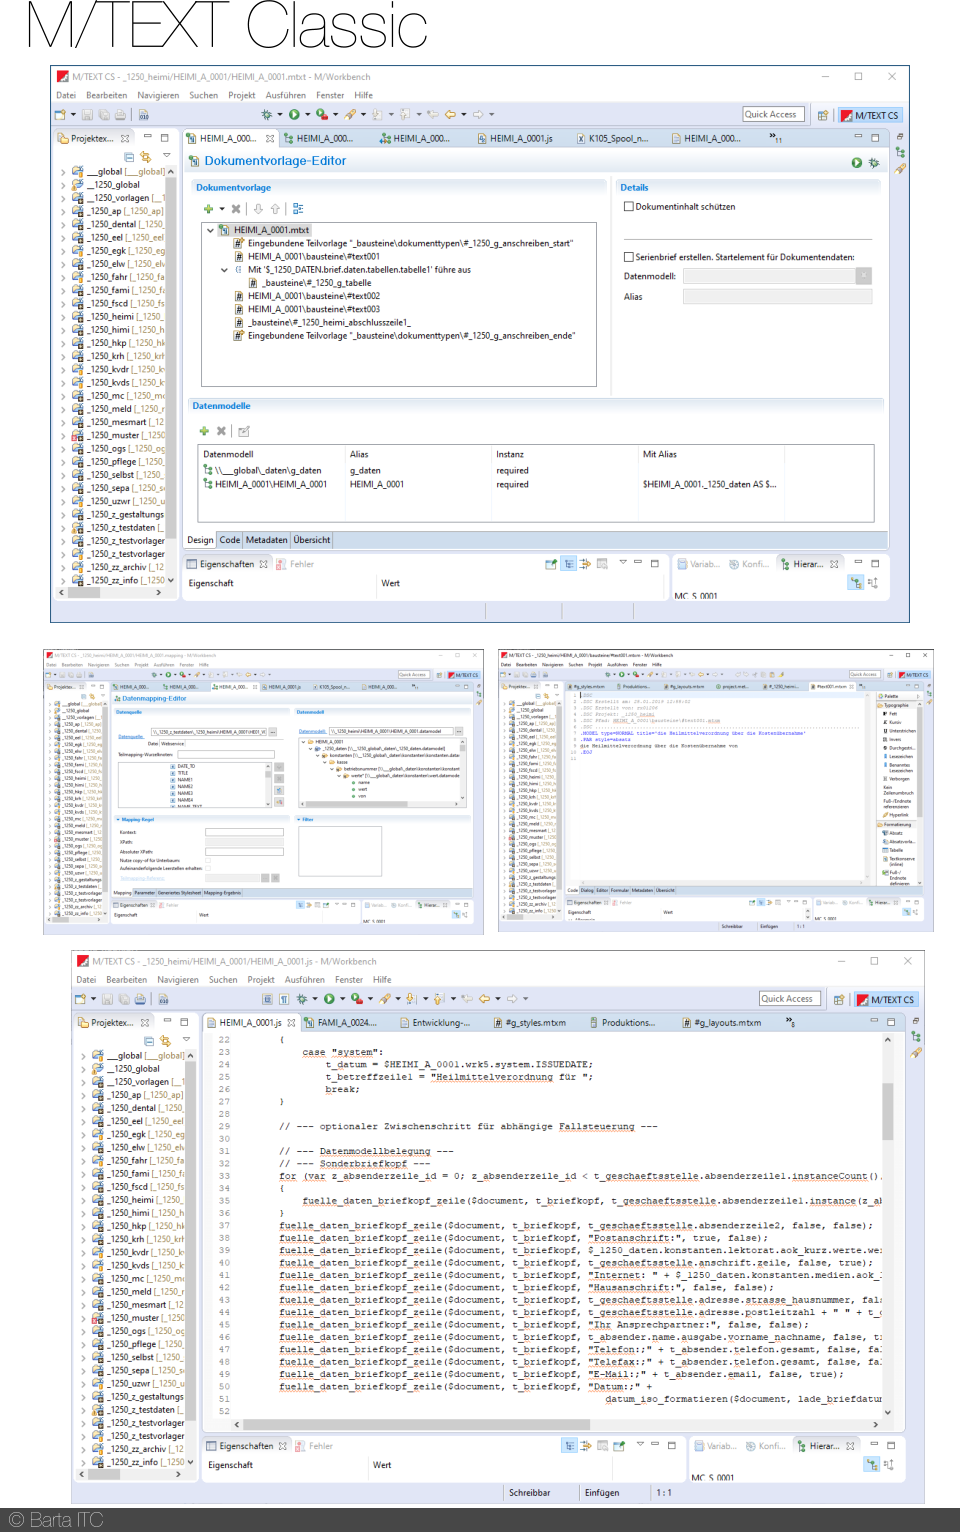Edit data model icon in Datenmodelle toolbar
The image size is (960, 1533).
click(244, 431)
